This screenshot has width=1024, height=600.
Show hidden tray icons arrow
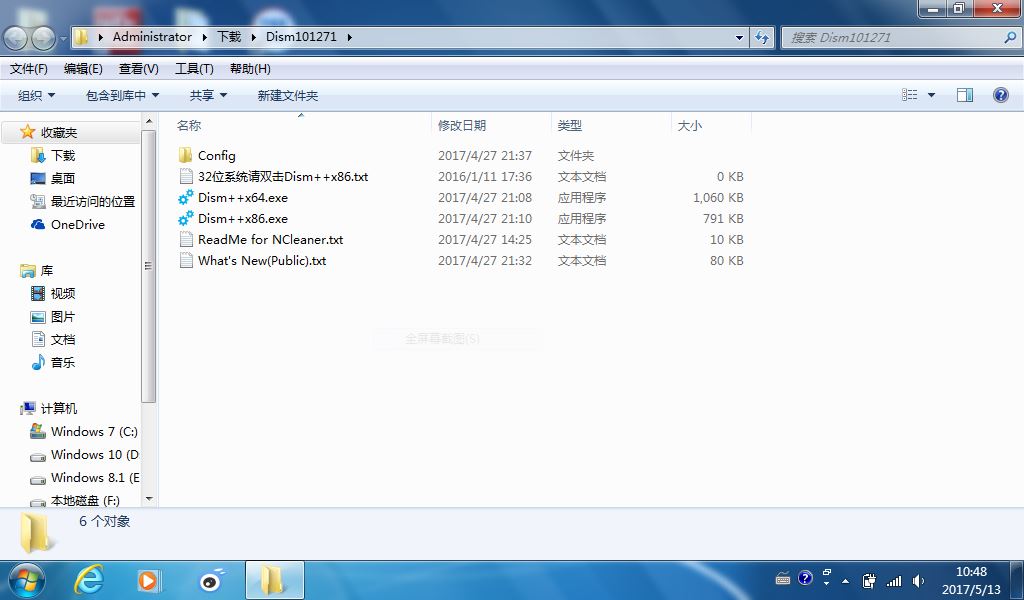point(846,580)
